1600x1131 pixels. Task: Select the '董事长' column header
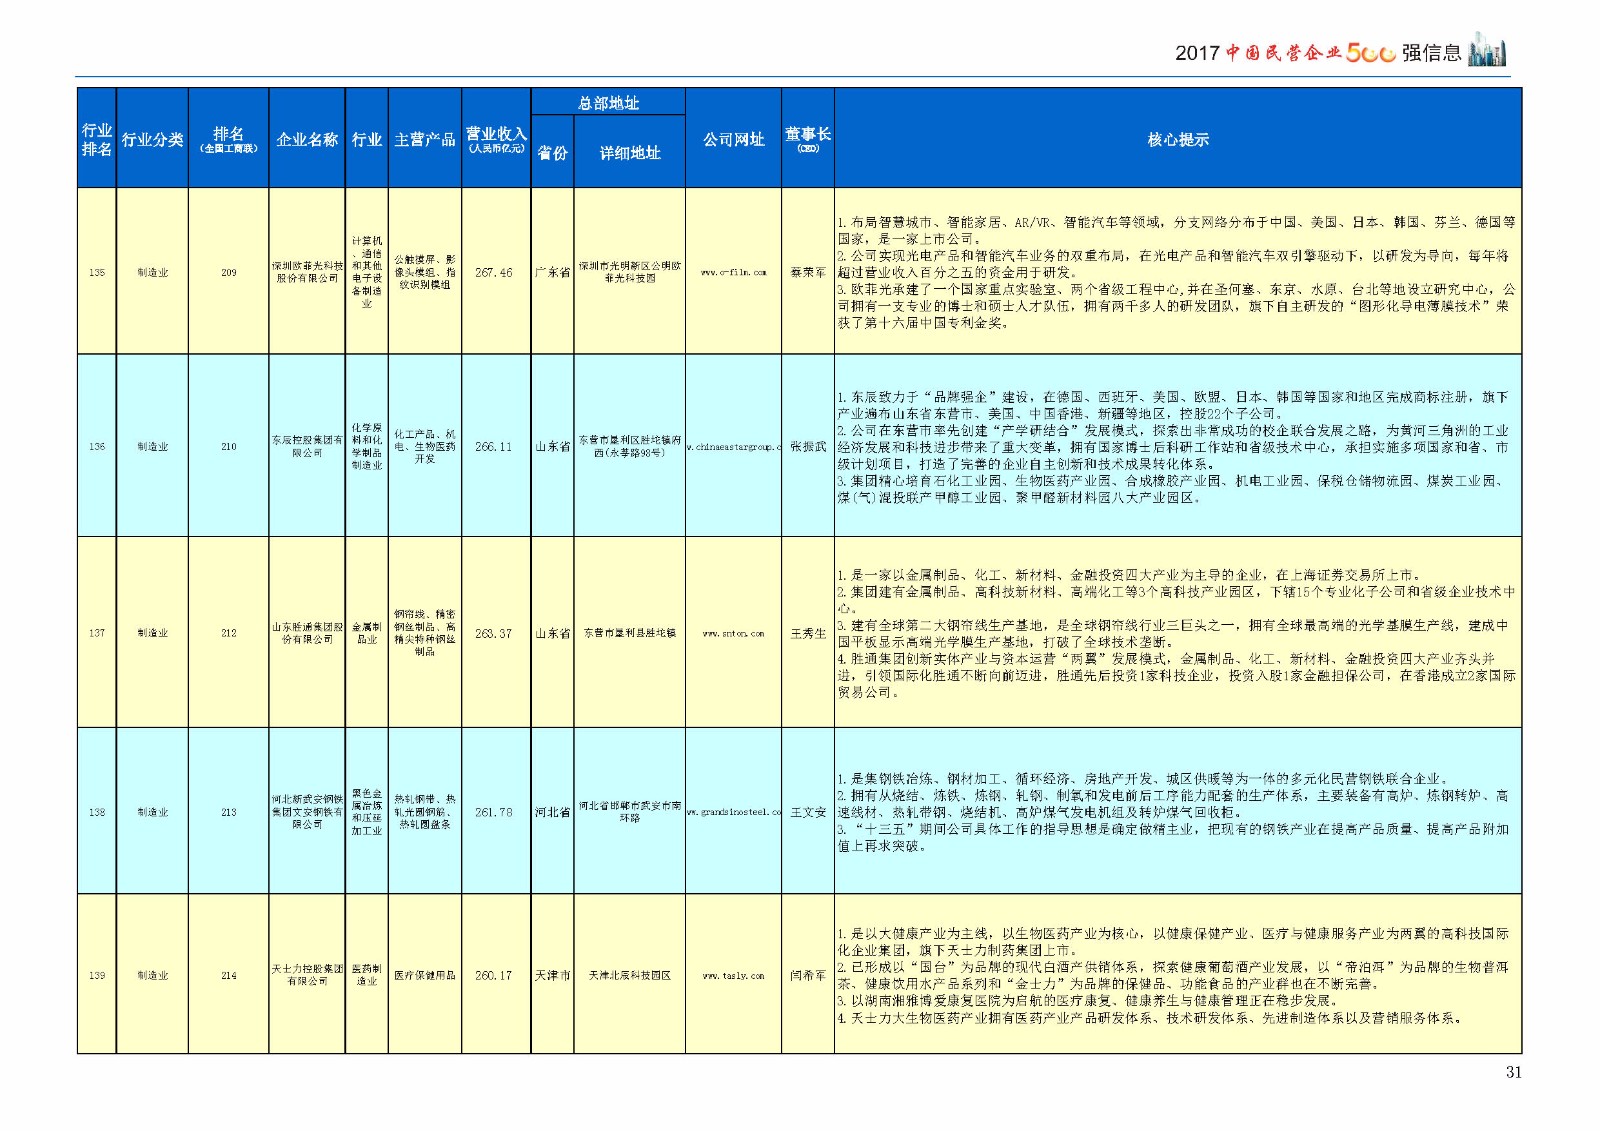tap(808, 139)
